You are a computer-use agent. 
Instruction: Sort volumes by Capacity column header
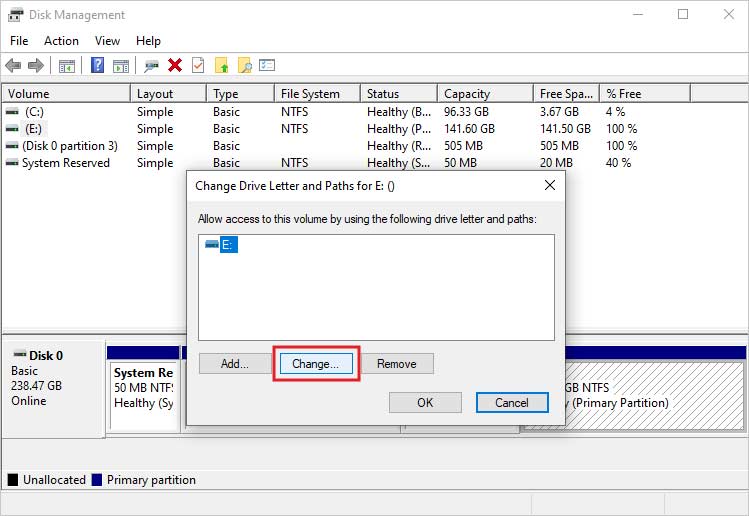click(x=467, y=94)
